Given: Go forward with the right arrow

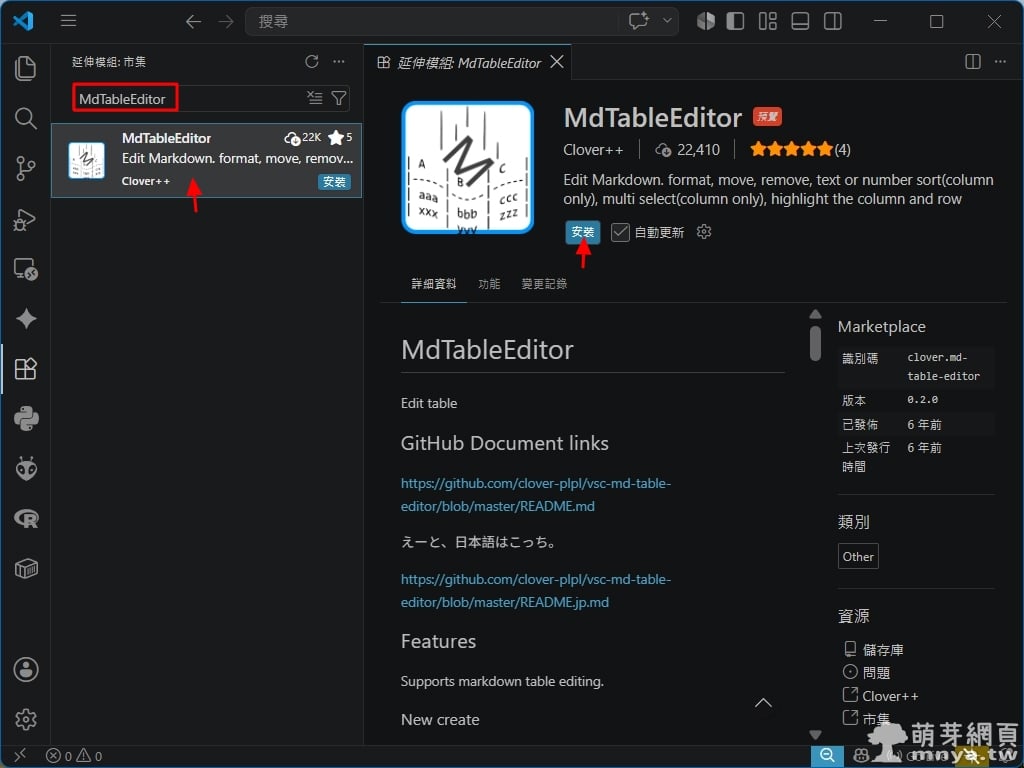Looking at the screenshot, I should pyautogui.click(x=226, y=22).
